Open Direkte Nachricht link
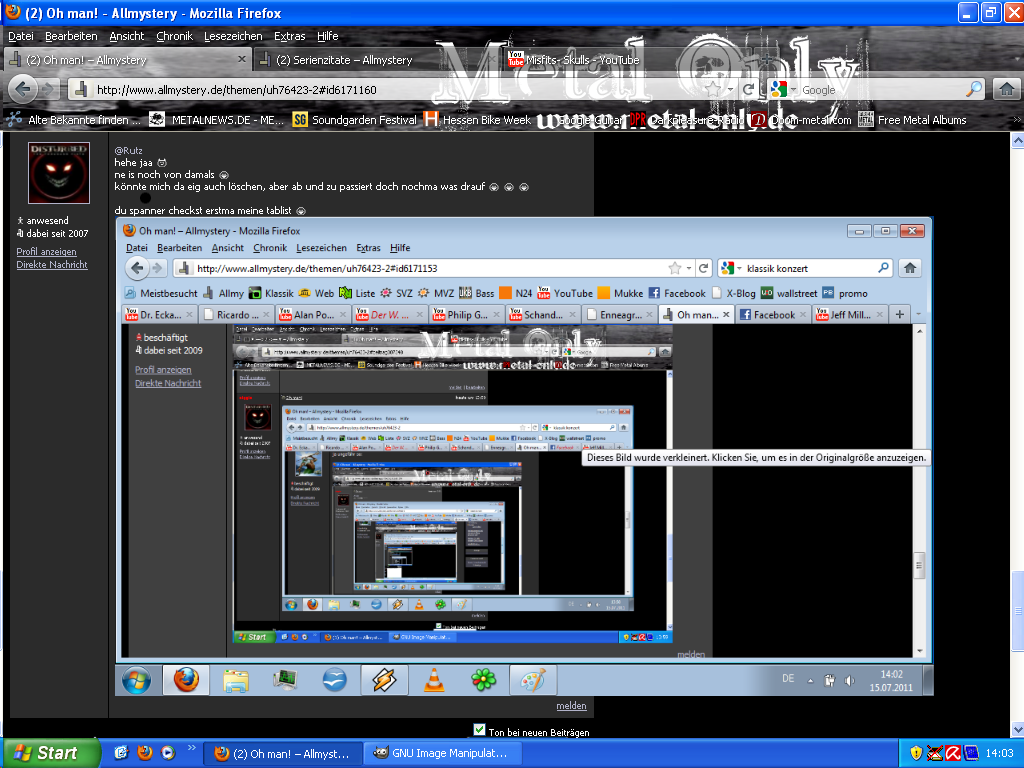This screenshot has height=768, width=1024. click(x=52, y=264)
